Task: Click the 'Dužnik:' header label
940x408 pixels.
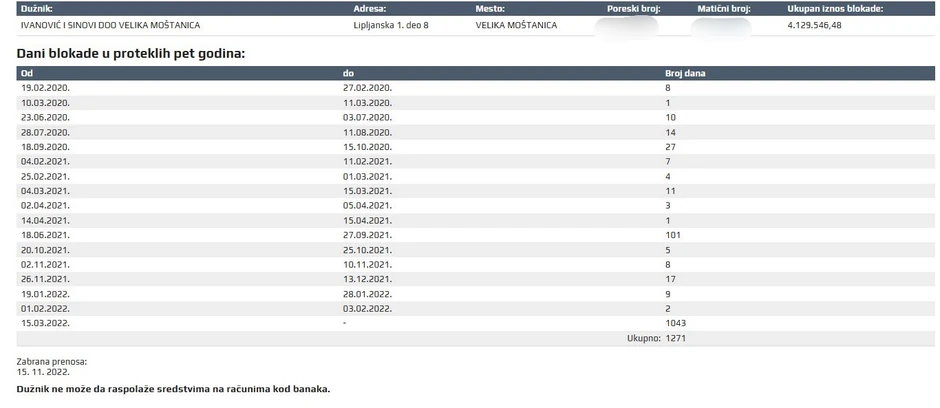Action: tap(36, 8)
